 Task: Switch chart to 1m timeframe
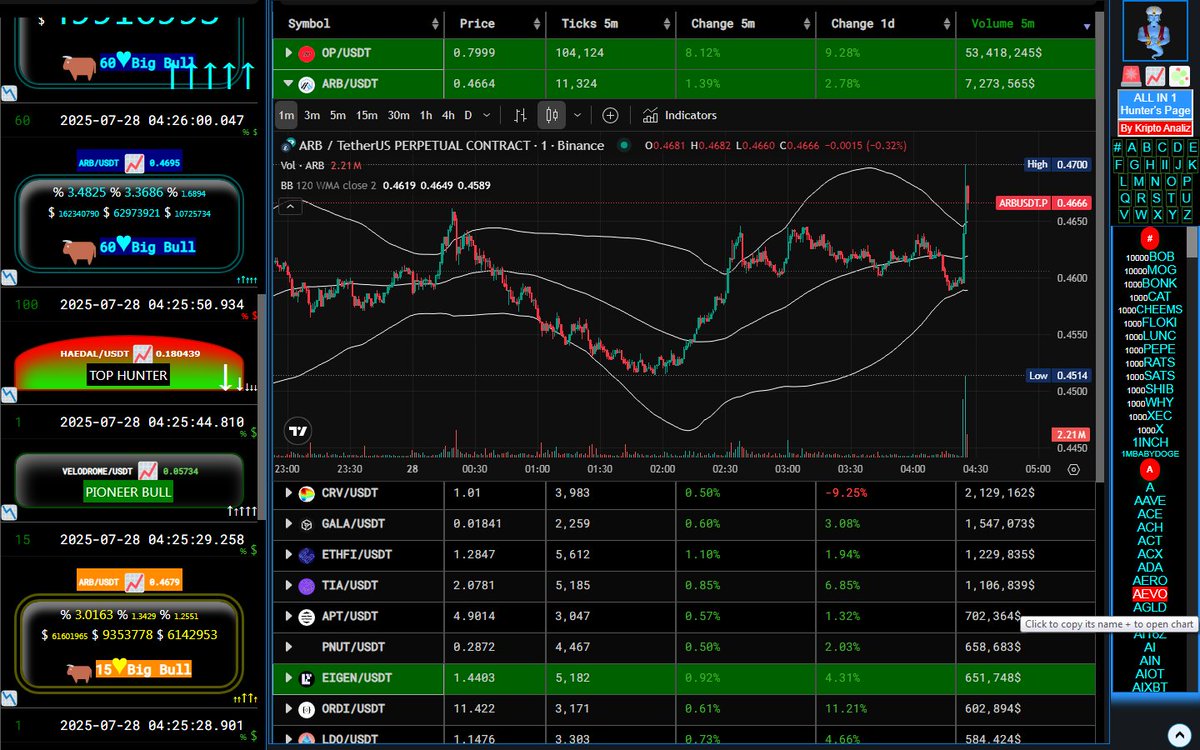[286, 115]
